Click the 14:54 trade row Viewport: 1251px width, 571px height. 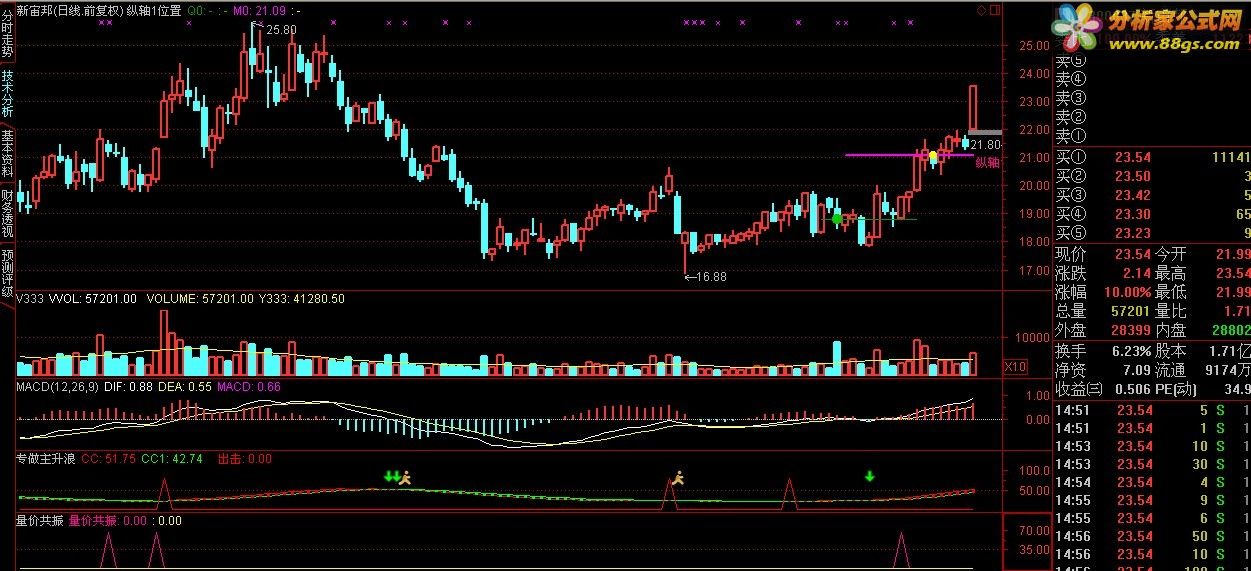click(1153, 482)
